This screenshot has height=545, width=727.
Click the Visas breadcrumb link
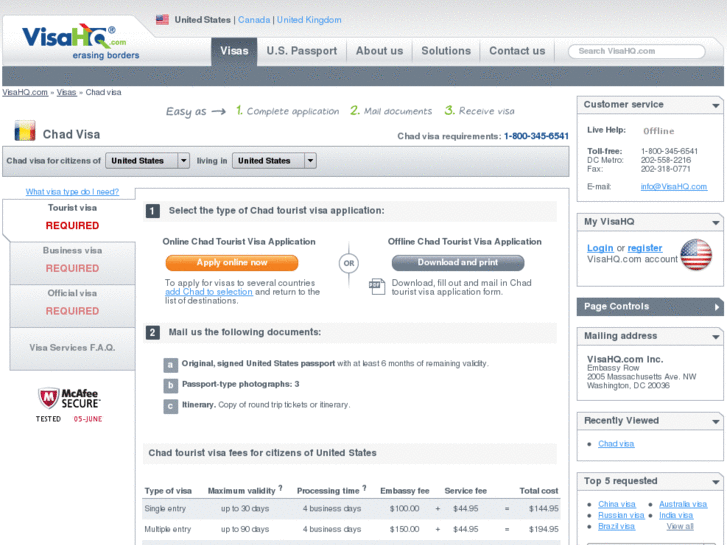pos(66,92)
